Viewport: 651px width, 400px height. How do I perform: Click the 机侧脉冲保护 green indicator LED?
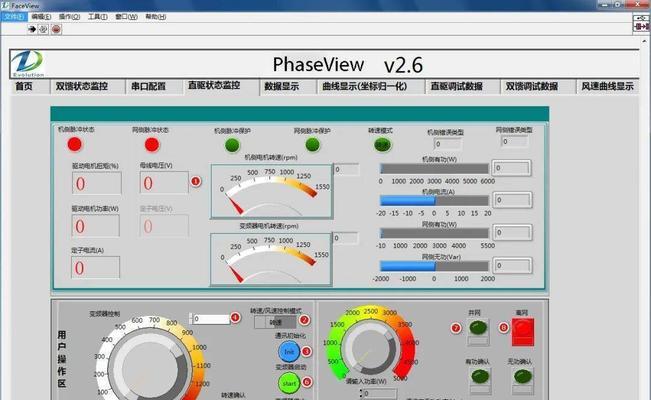(232, 145)
